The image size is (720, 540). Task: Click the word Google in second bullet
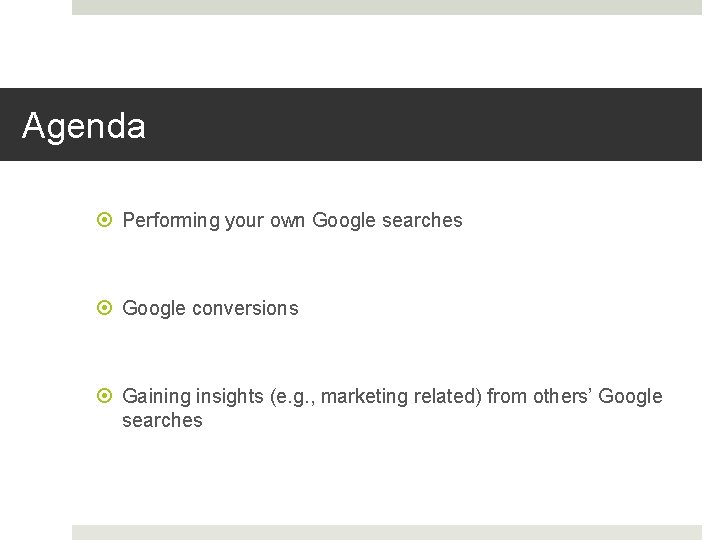tap(153, 309)
